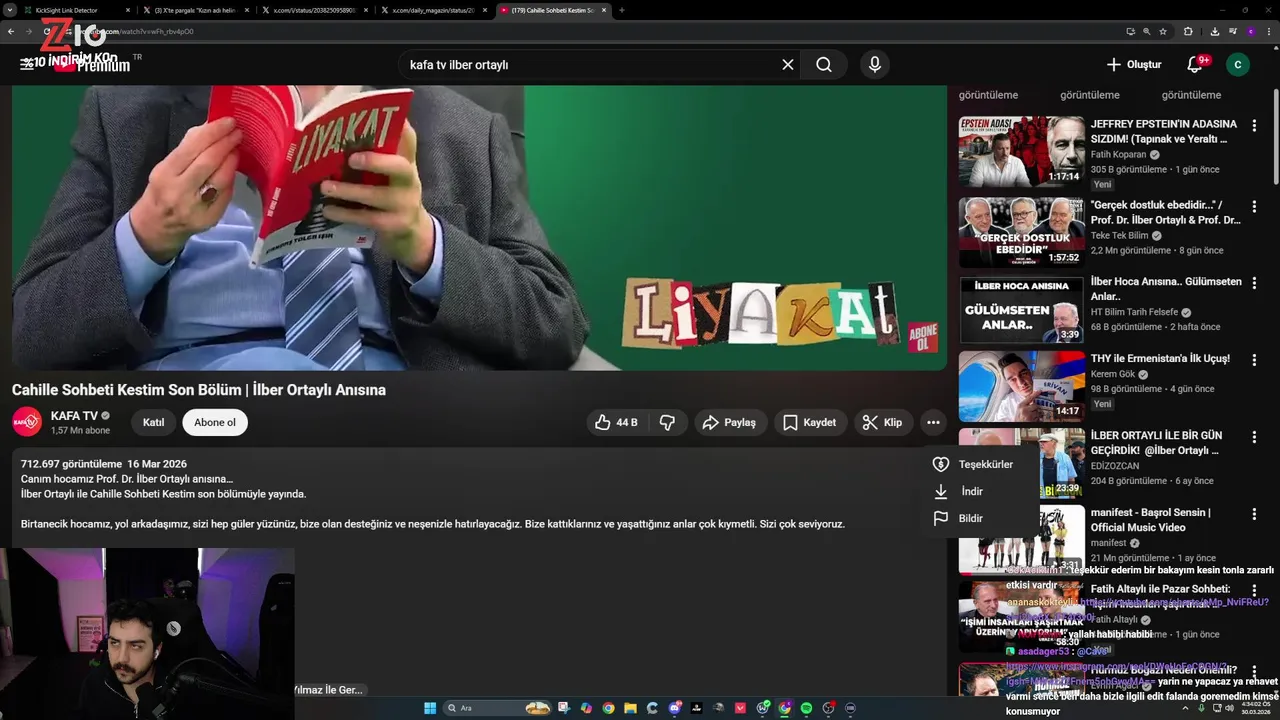Open browser downloads icon
Image resolution: width=1280 pixels, height=720 pixels.
(x=1215, y=31)
